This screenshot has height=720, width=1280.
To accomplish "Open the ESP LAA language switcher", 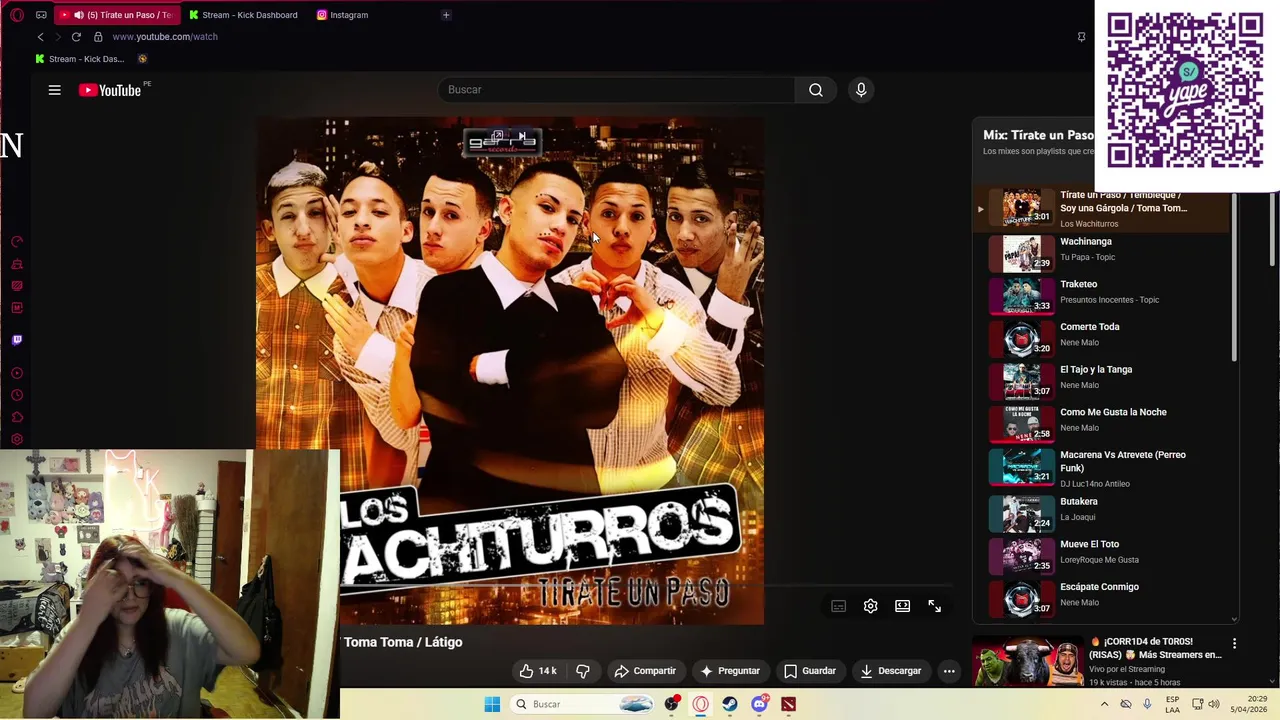I will pyautogui.click(x=1172, y=704).
